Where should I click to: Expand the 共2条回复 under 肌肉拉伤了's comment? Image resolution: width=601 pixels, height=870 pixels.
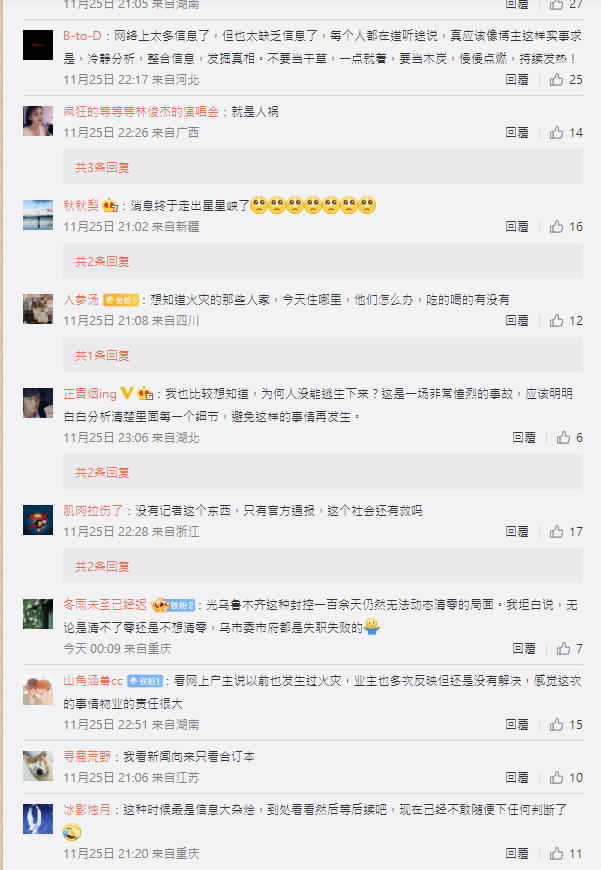point(102,566)
